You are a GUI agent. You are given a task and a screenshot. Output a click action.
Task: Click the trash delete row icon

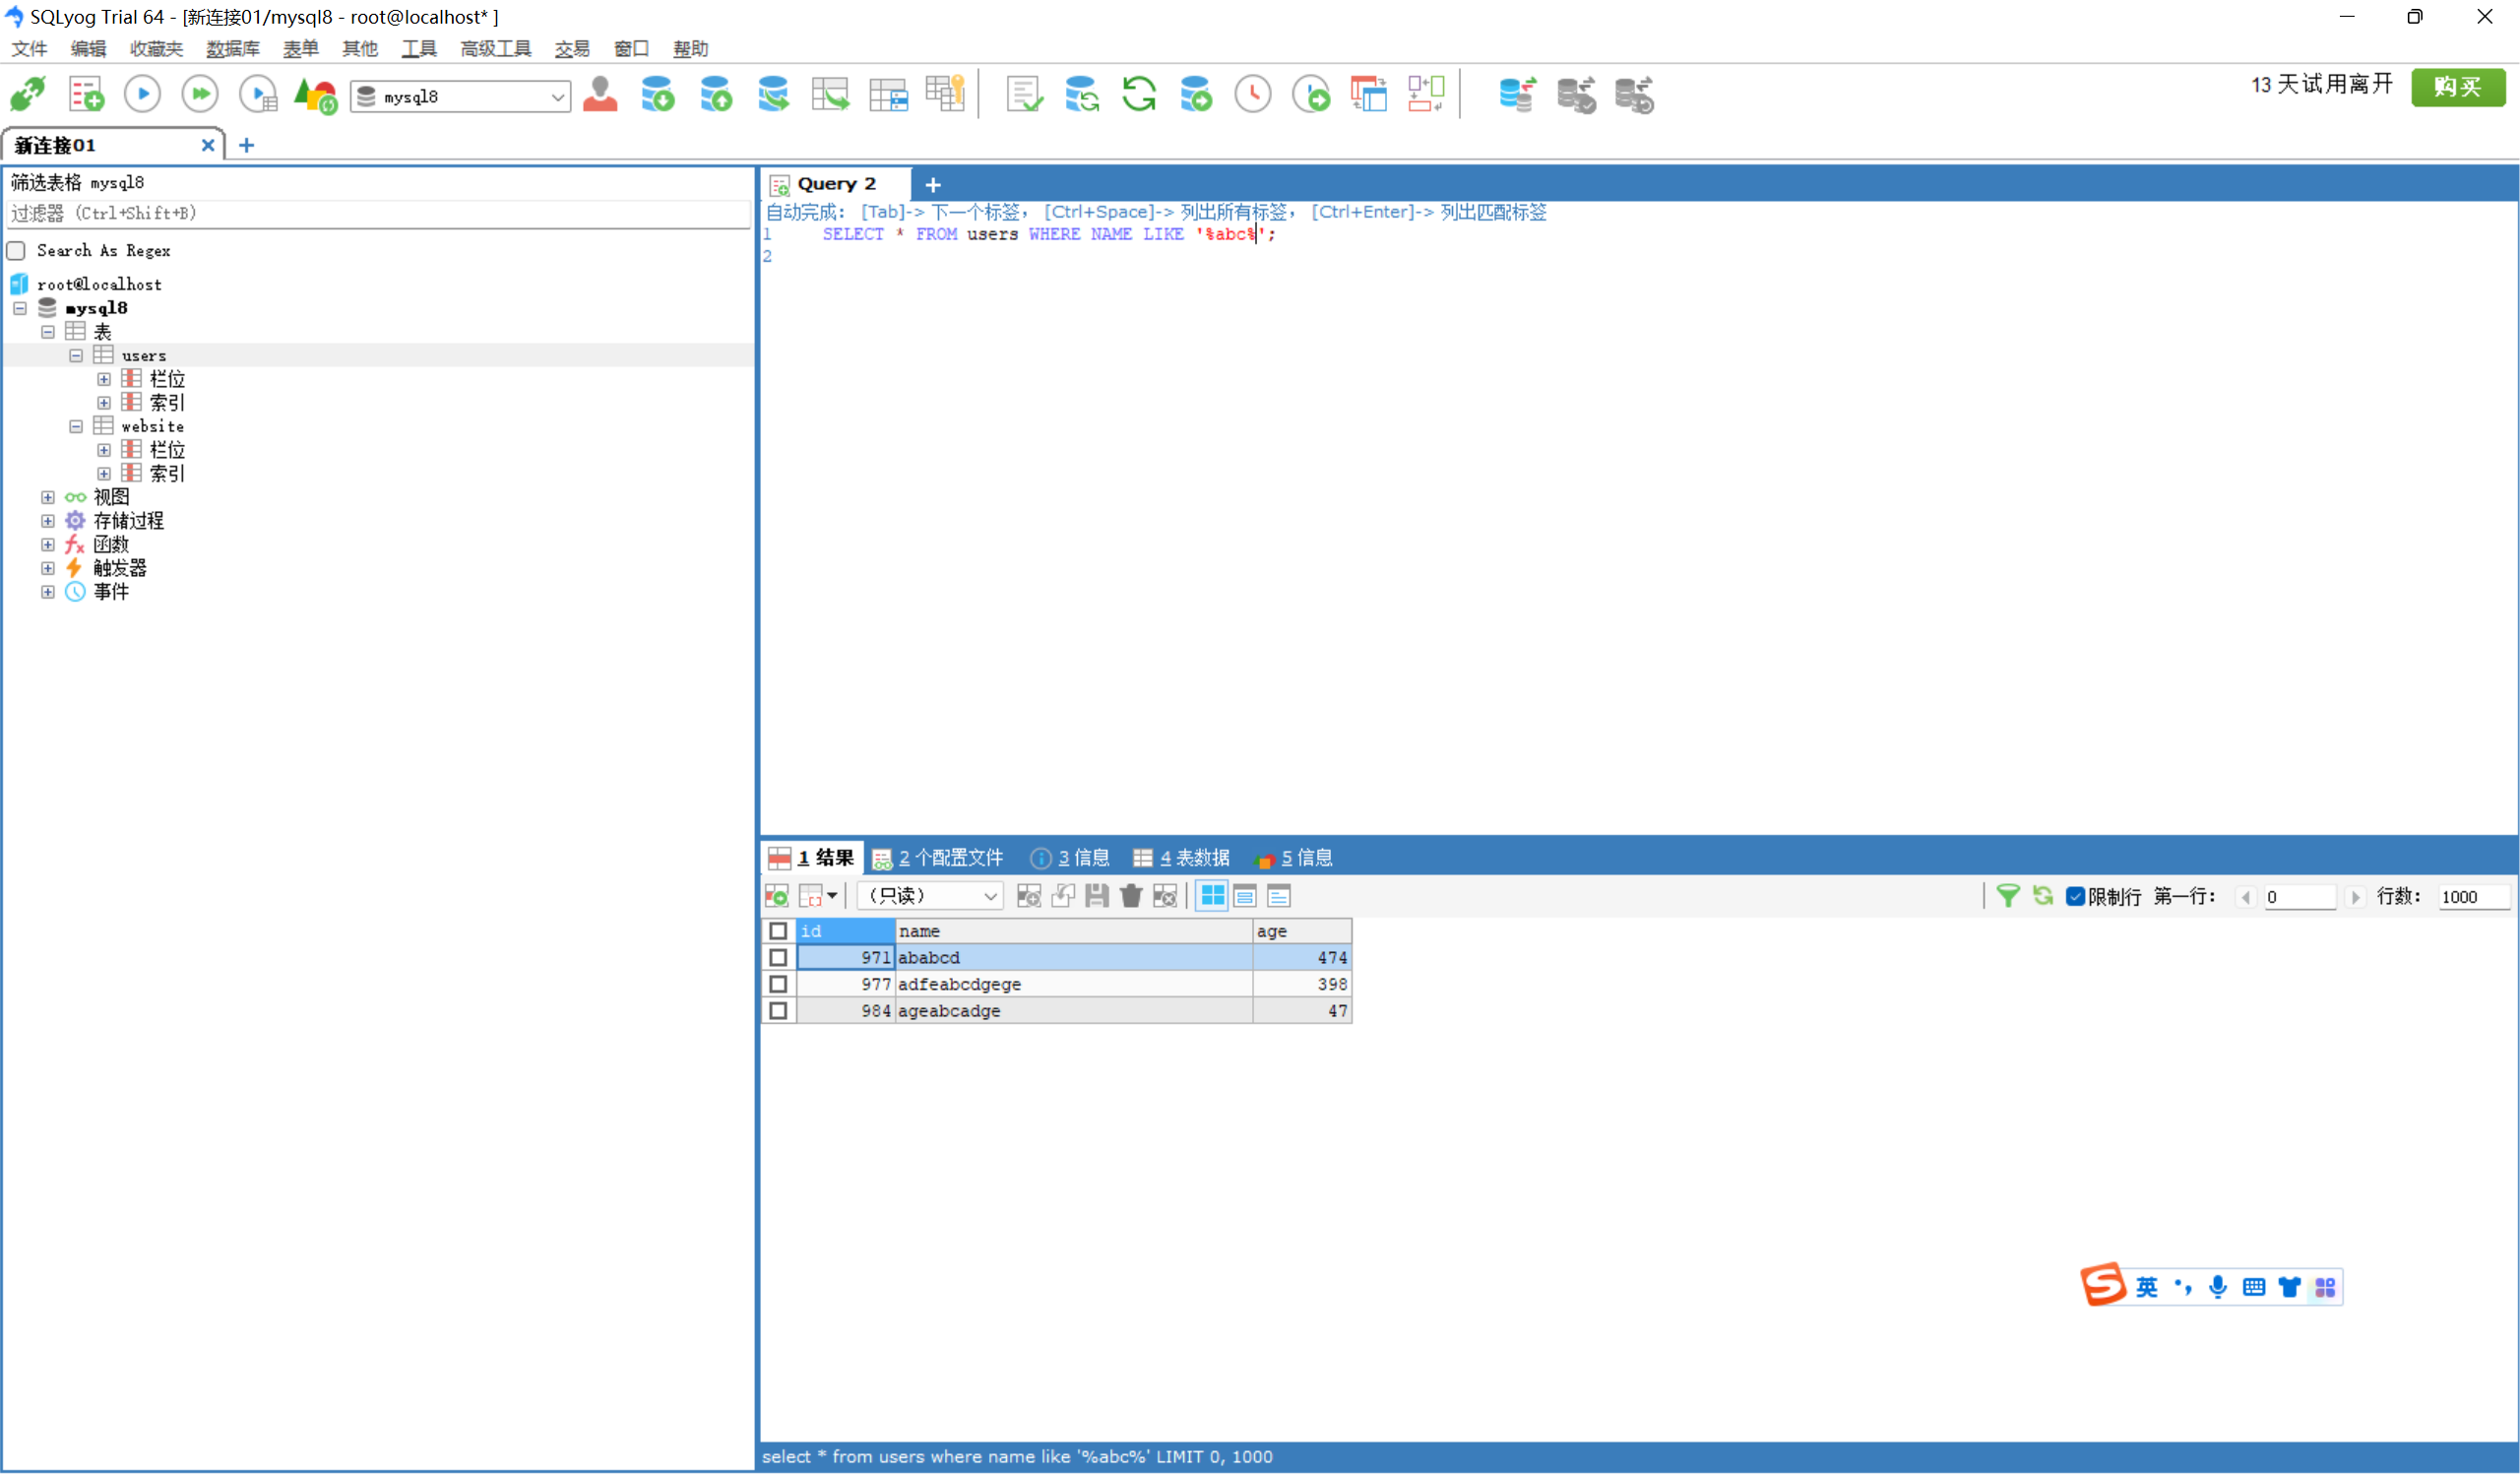coord(1131,896)
